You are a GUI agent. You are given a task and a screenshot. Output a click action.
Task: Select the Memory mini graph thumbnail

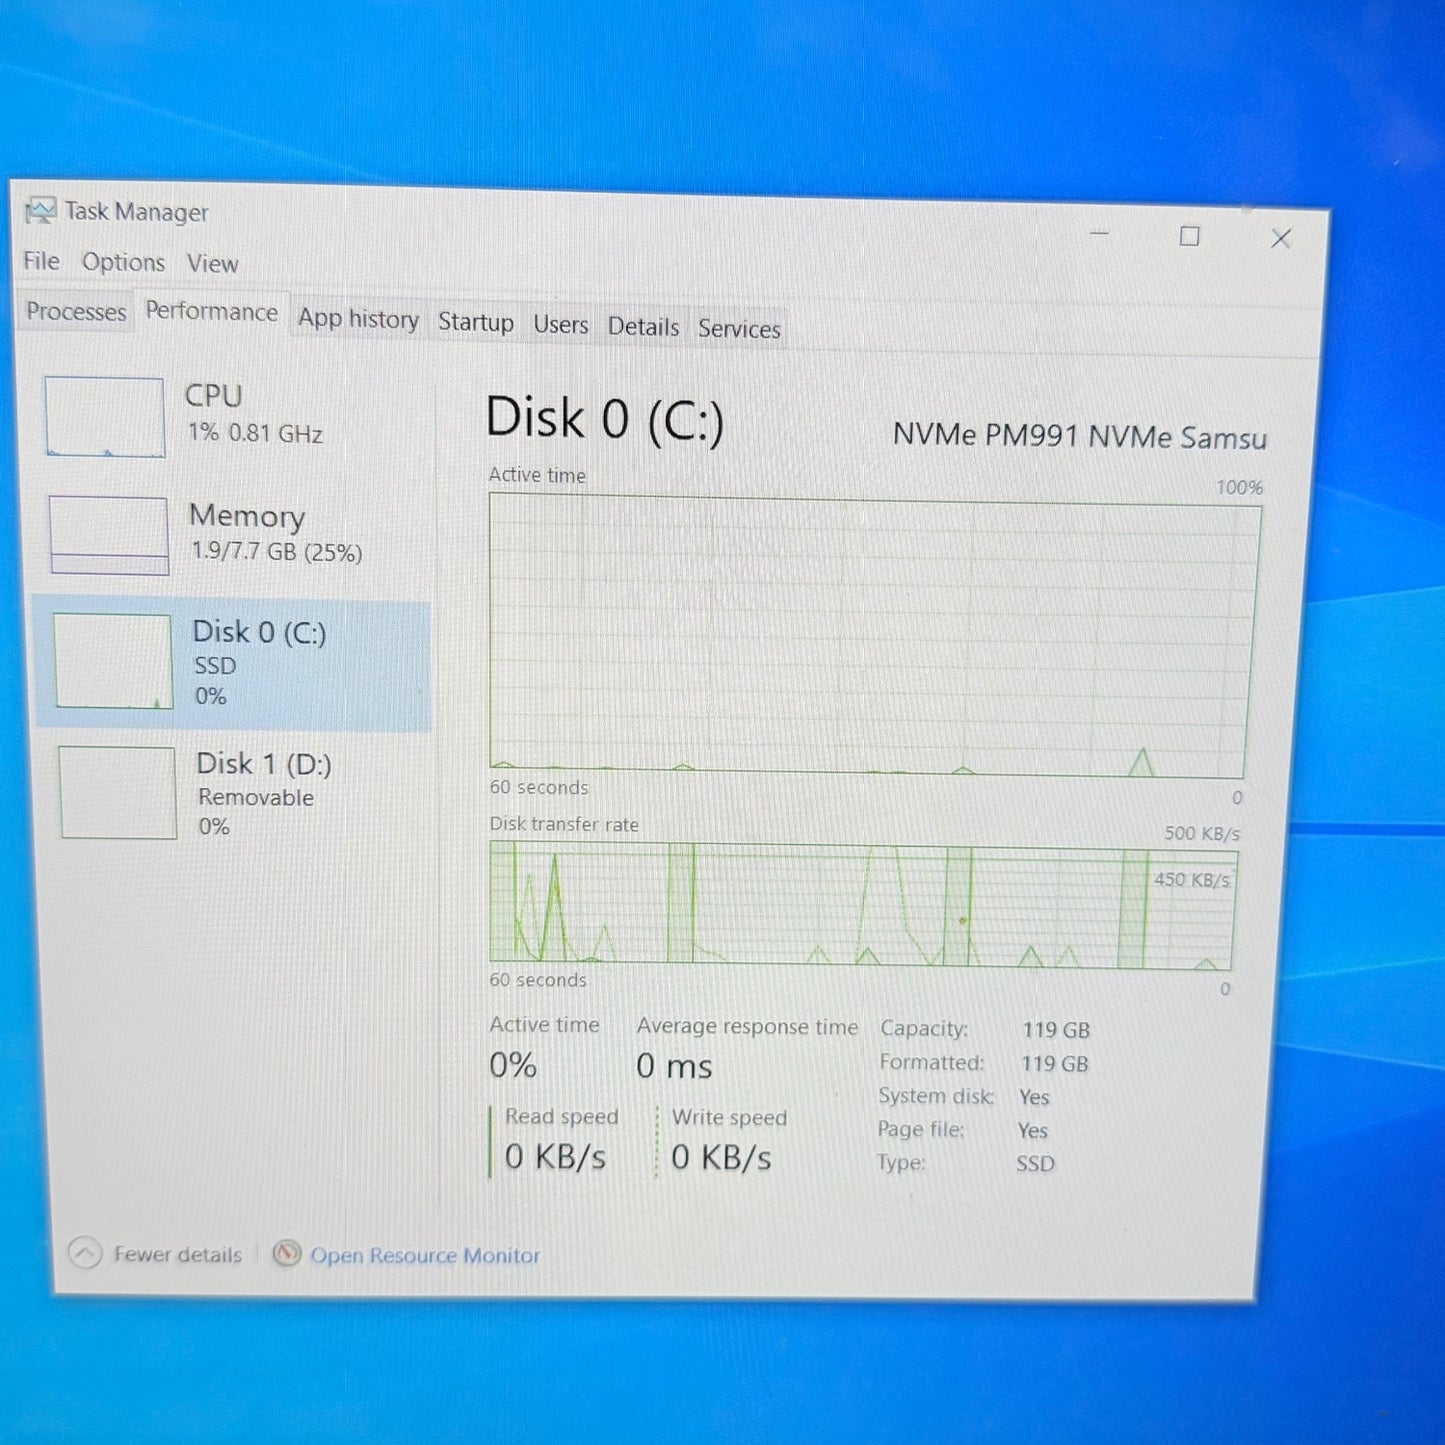point(108,535)
